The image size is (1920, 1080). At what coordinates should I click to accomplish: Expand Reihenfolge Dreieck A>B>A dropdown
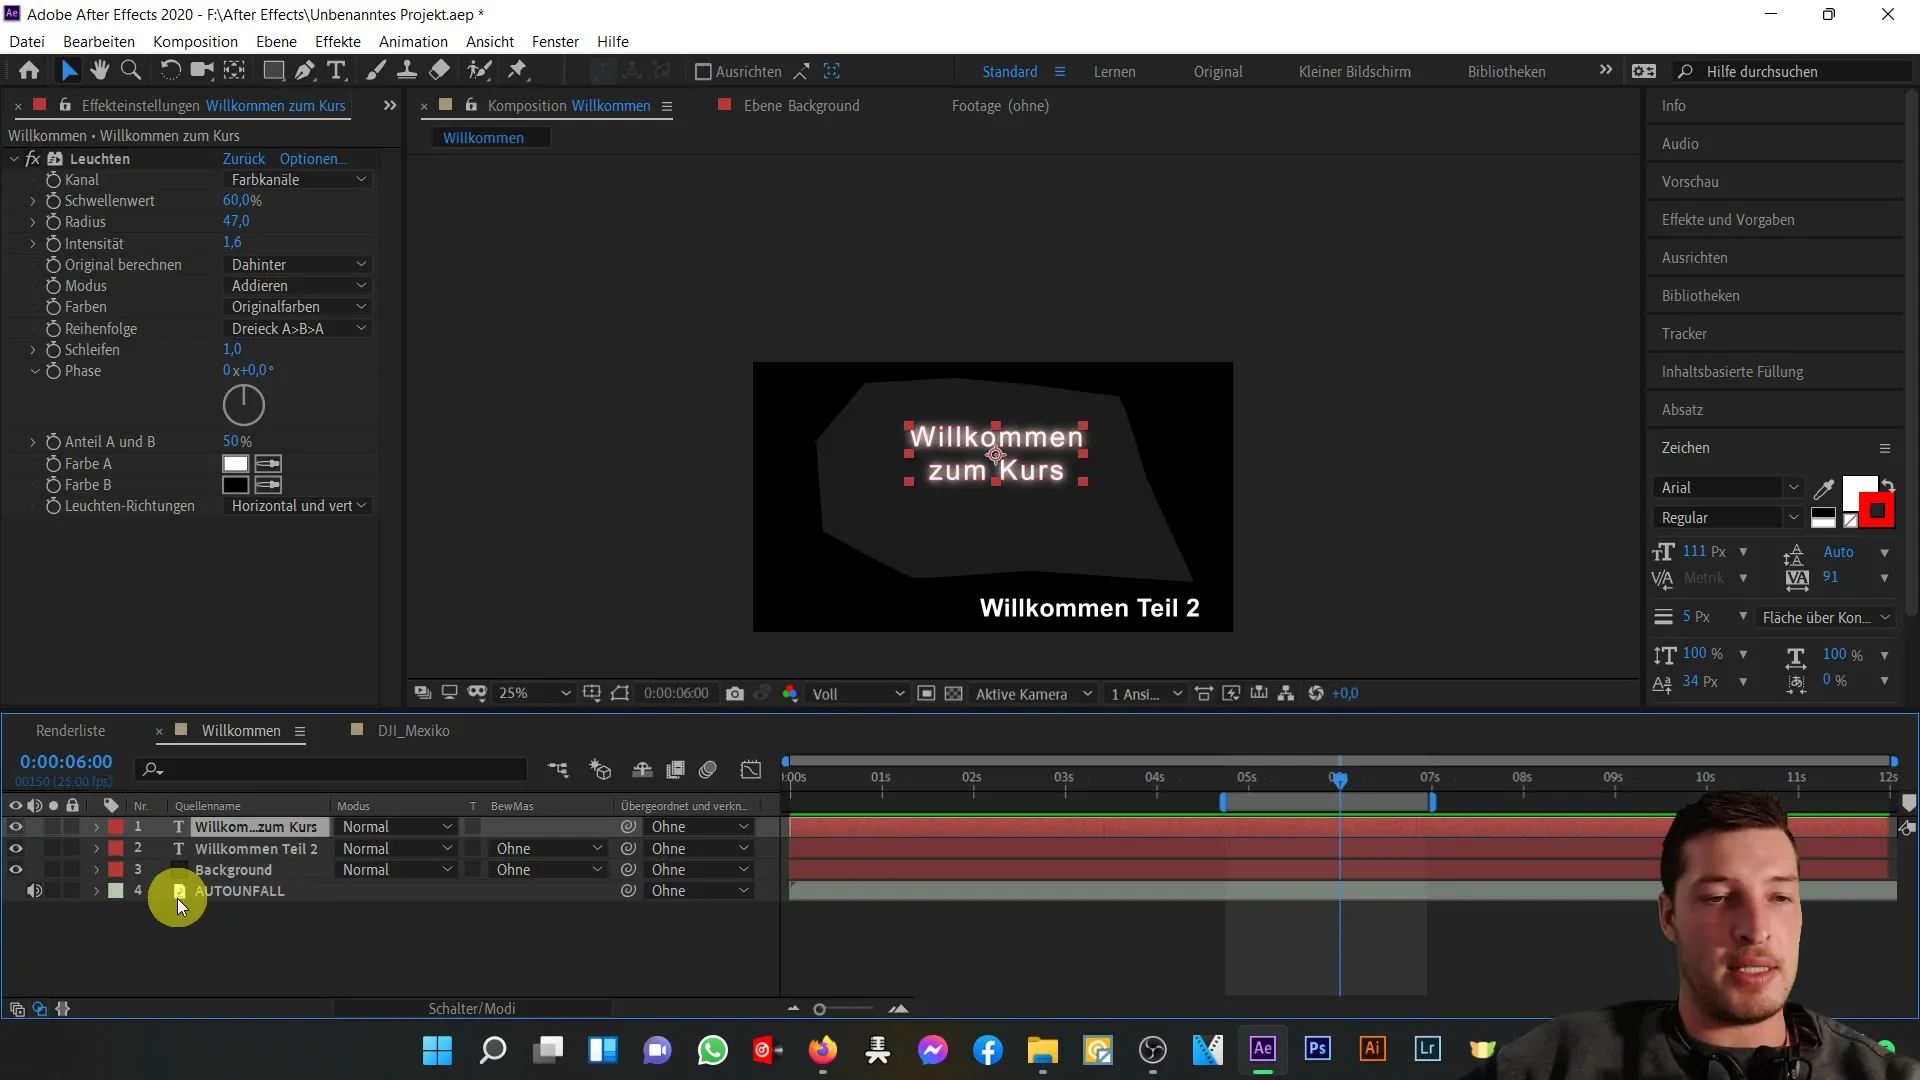point(297,328)
